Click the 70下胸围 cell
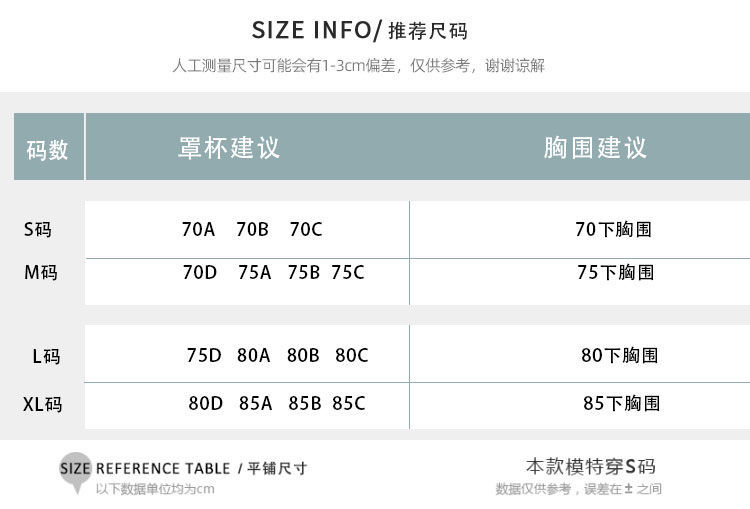This screenshot has width=750, height=509. tap(613, 229)
